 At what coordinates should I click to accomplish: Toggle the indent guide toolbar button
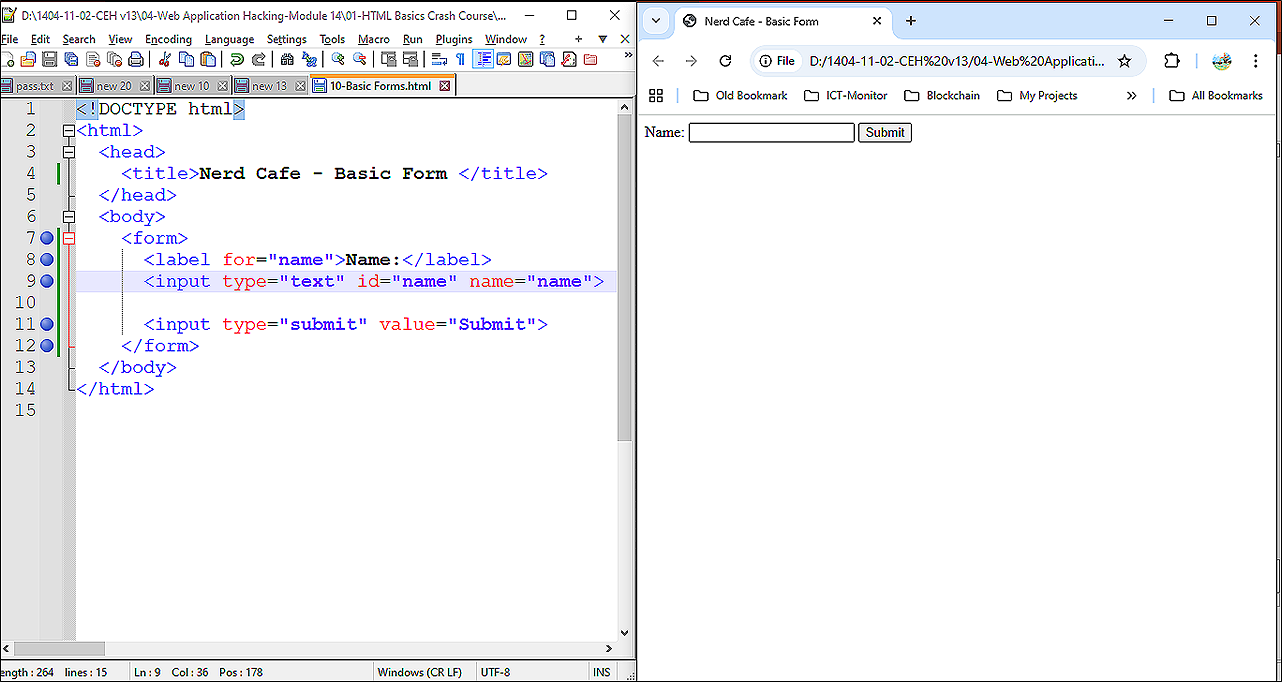[483, 60]
